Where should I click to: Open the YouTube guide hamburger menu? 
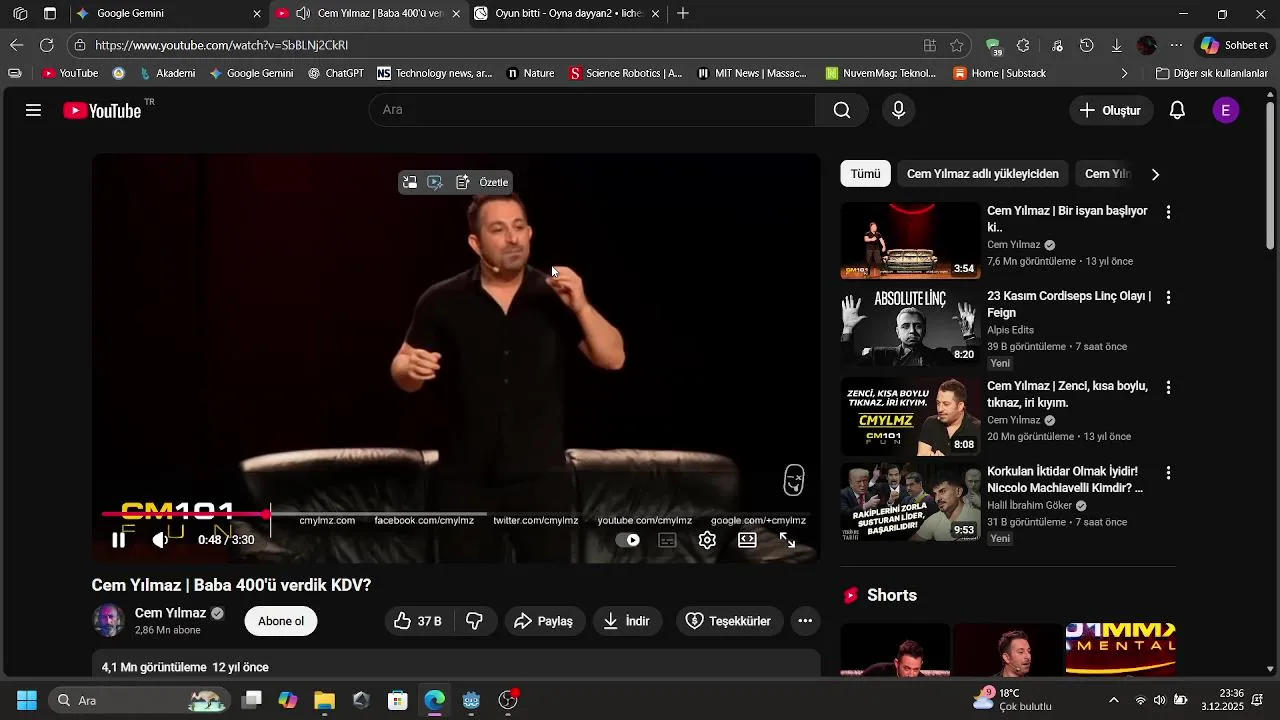tap(33, 110)
